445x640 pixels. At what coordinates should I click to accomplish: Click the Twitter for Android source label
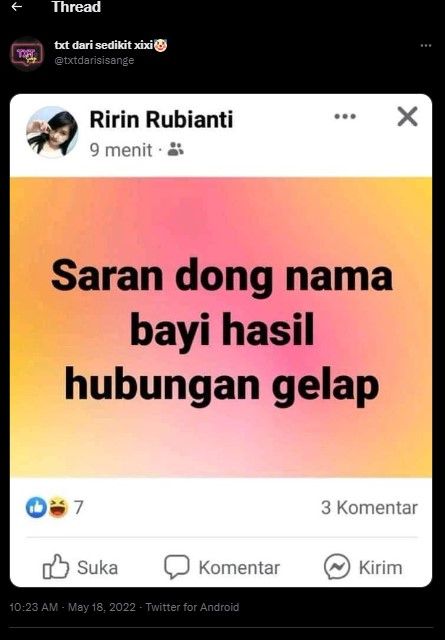pos(192,607)
